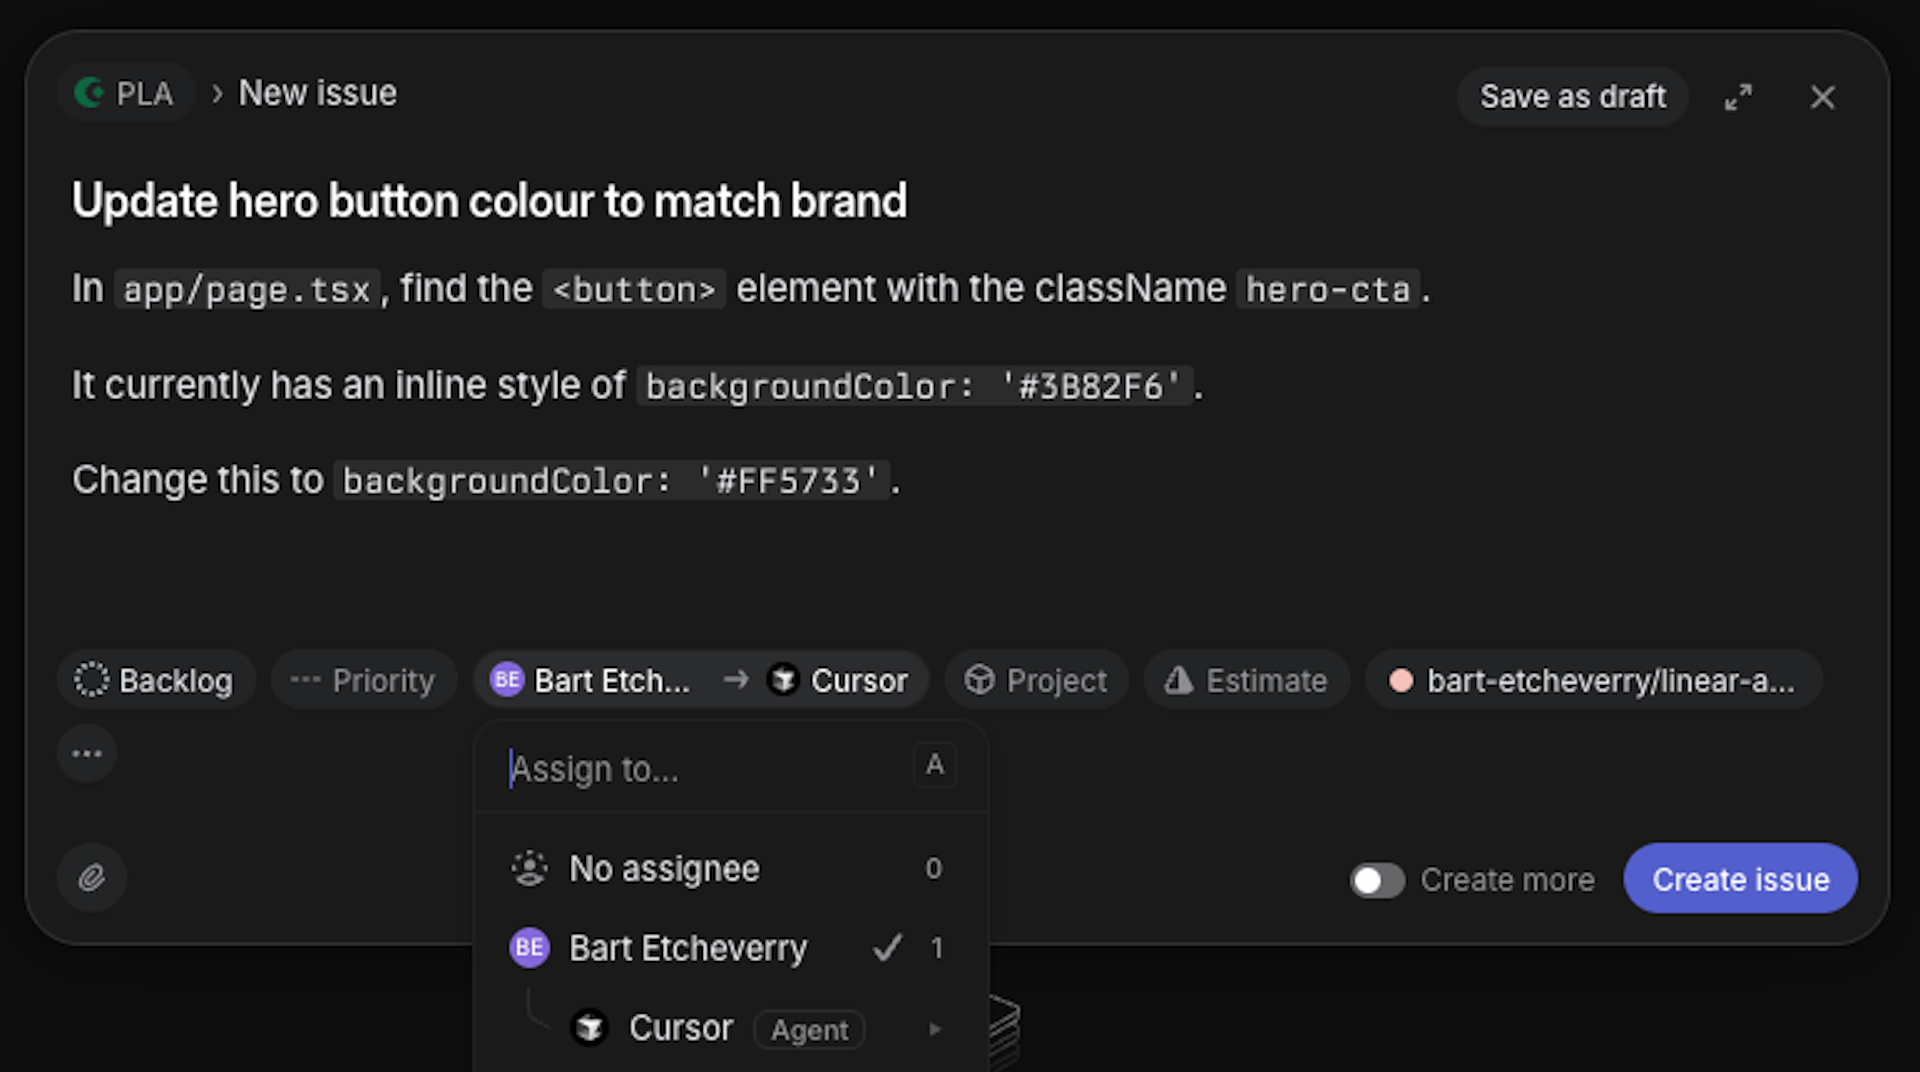Open the Priority dropdown
The height and width of the screenshot is (1072, 1920).
364,680
